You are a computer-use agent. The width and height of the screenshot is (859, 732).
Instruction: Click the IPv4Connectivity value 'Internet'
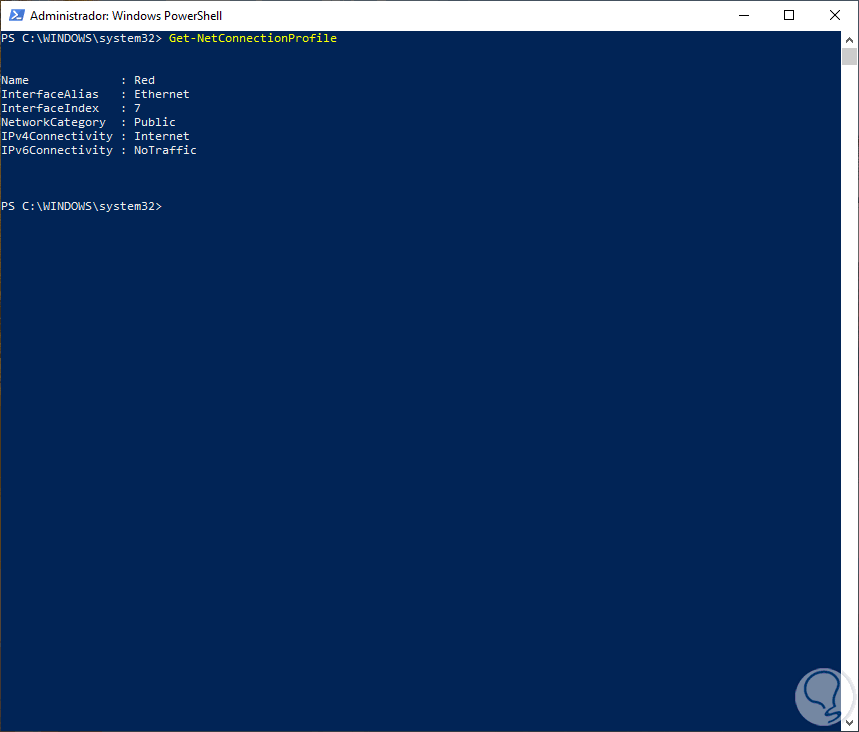click(162, 136)
